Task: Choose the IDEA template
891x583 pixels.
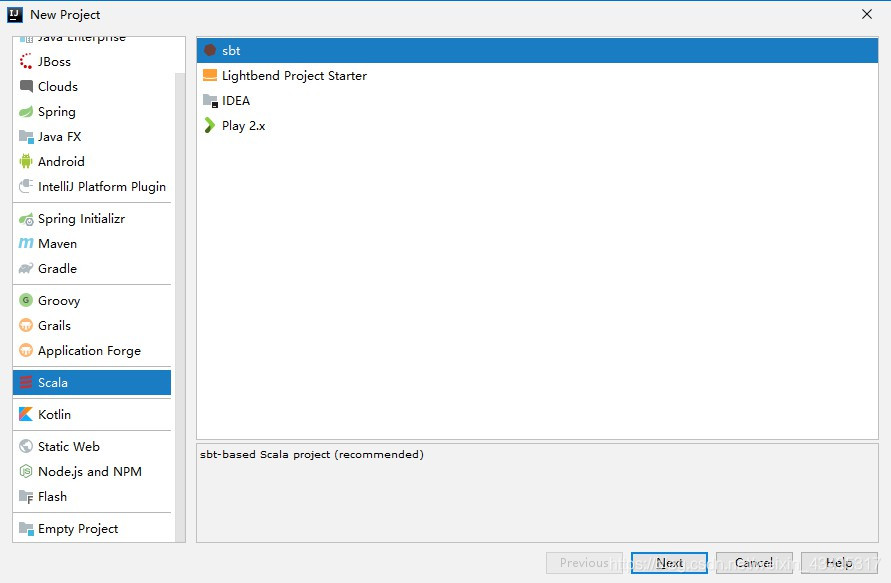Action: click(x=537, y=101)
